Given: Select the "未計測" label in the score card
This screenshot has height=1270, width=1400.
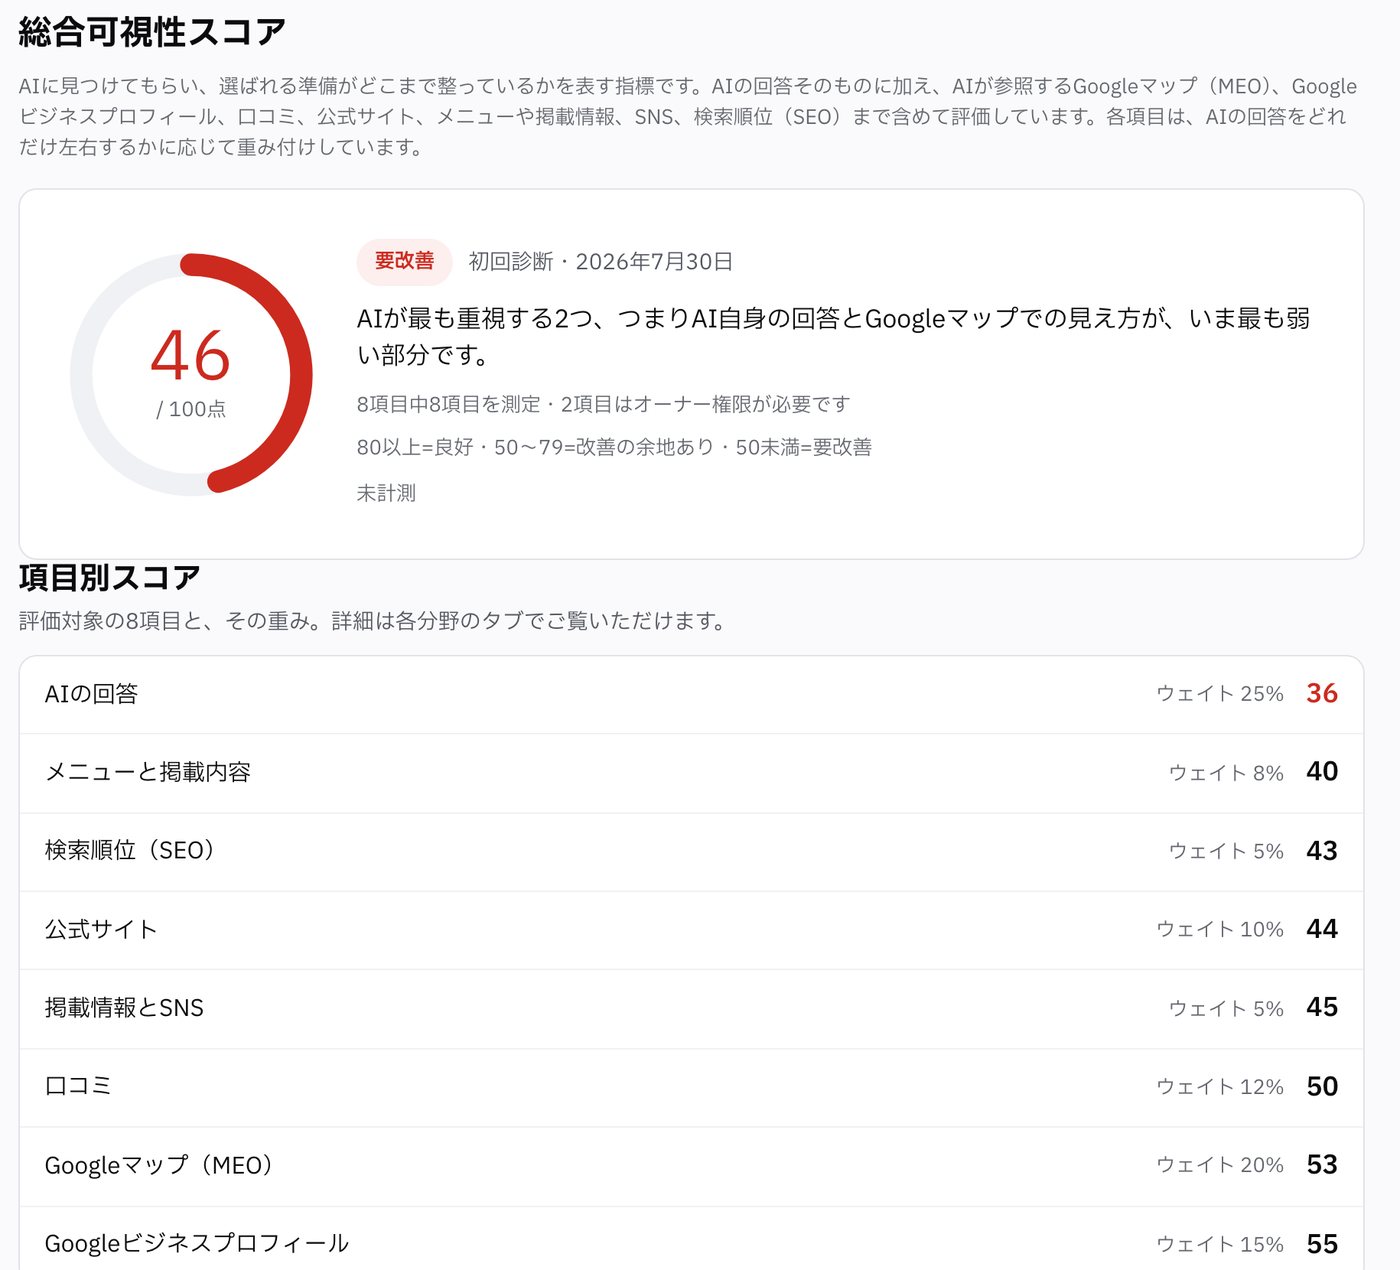Looking at the screenshot, I should tap(386, 493).
